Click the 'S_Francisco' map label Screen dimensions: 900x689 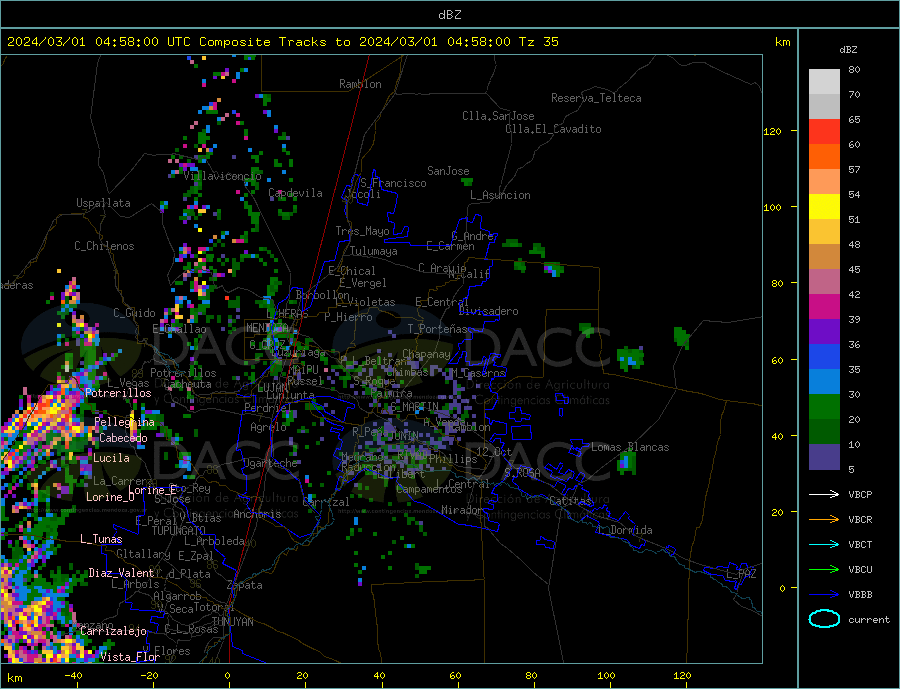(393, 183)
